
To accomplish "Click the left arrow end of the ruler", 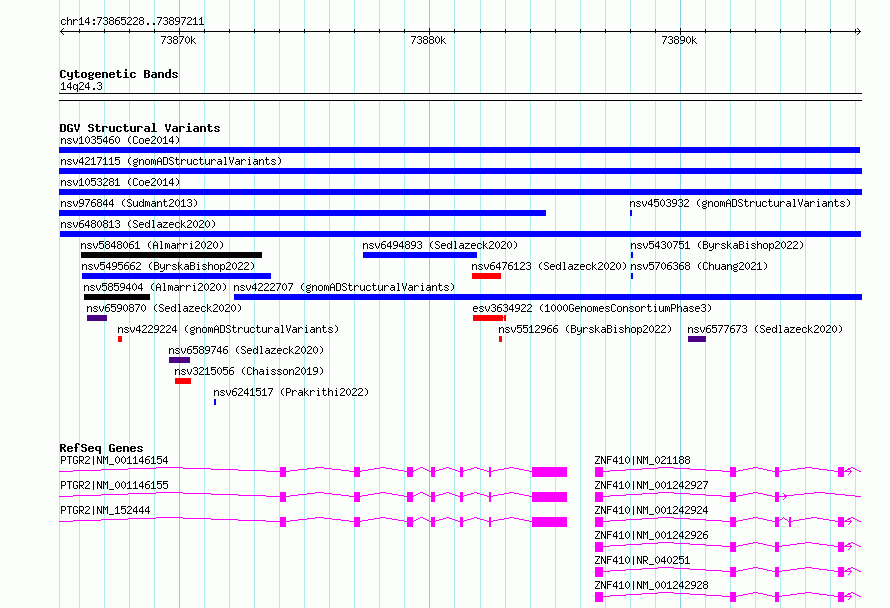I will pyautogui.click(x=62, y=32).
